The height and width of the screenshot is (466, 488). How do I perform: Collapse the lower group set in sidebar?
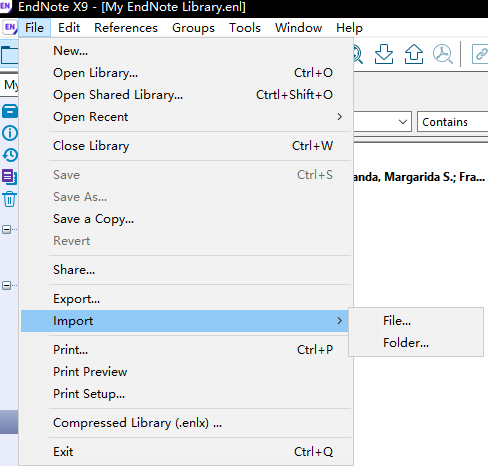point(6,285)
